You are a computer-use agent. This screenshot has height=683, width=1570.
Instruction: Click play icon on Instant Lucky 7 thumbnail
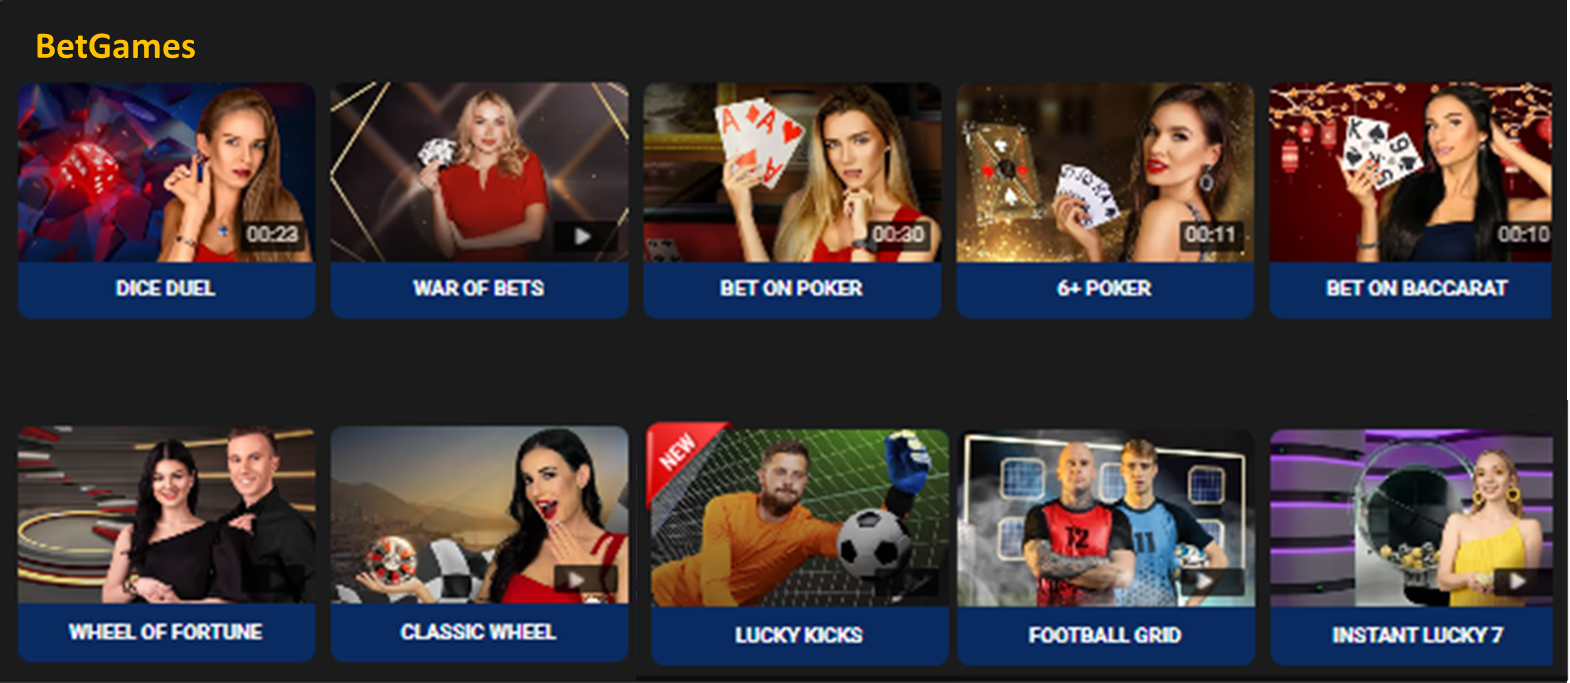[1517, 581]
